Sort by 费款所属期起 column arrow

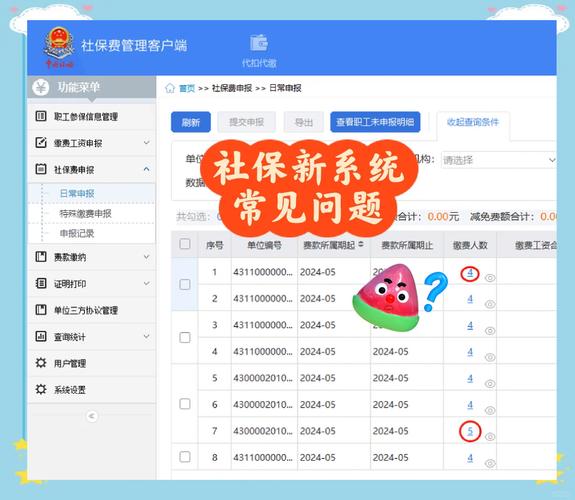click(361, 244)
